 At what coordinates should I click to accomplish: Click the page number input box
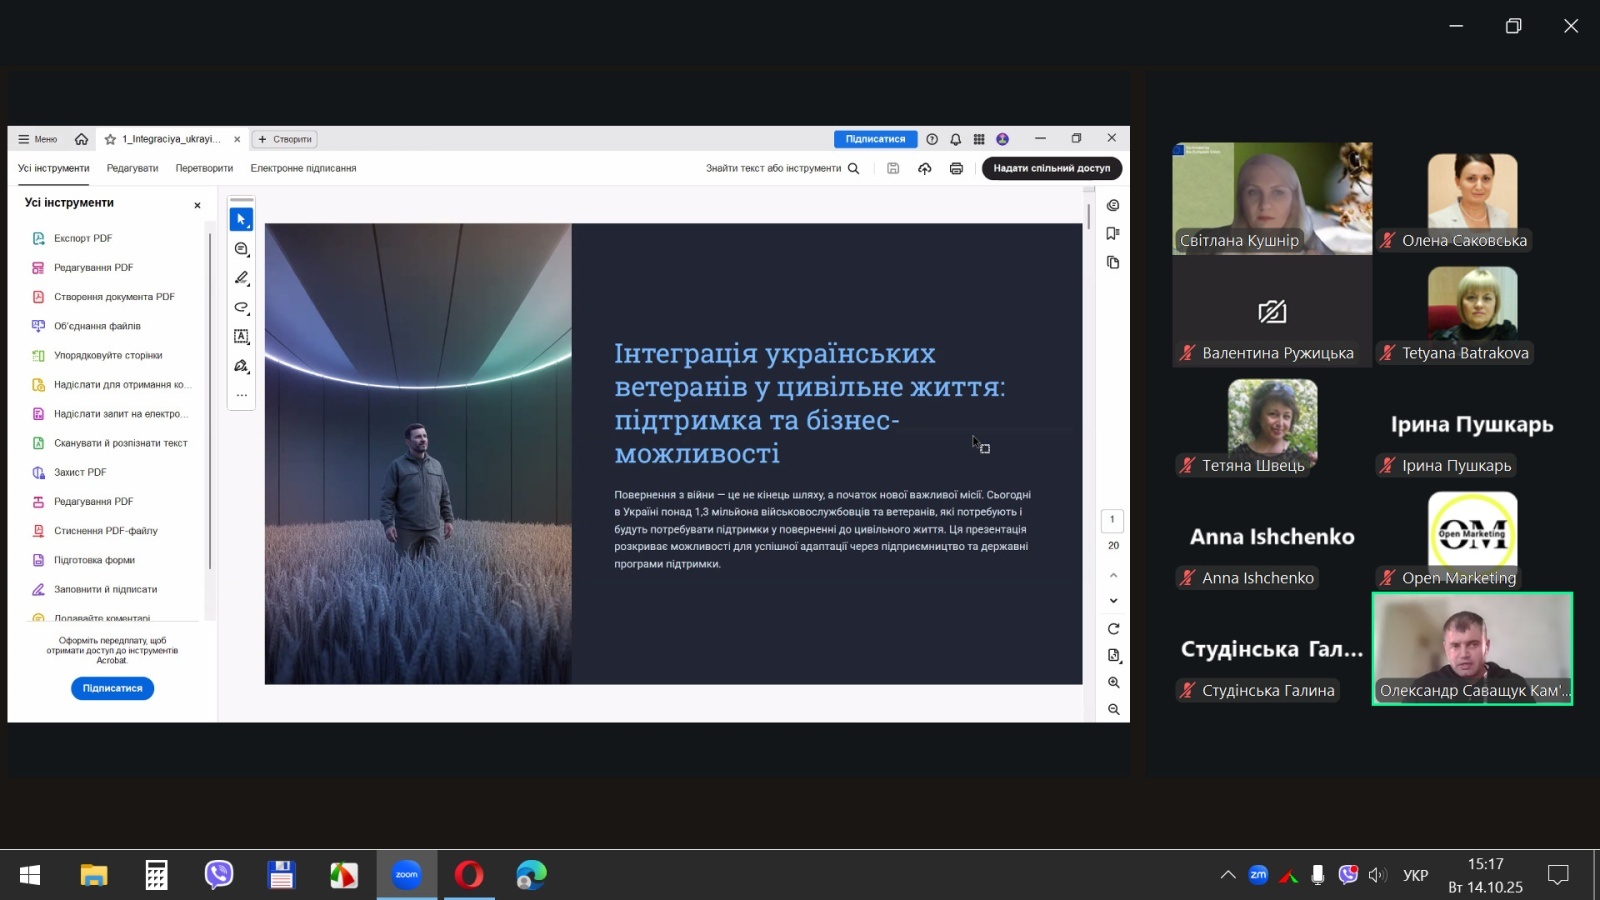coord(1112,520)
